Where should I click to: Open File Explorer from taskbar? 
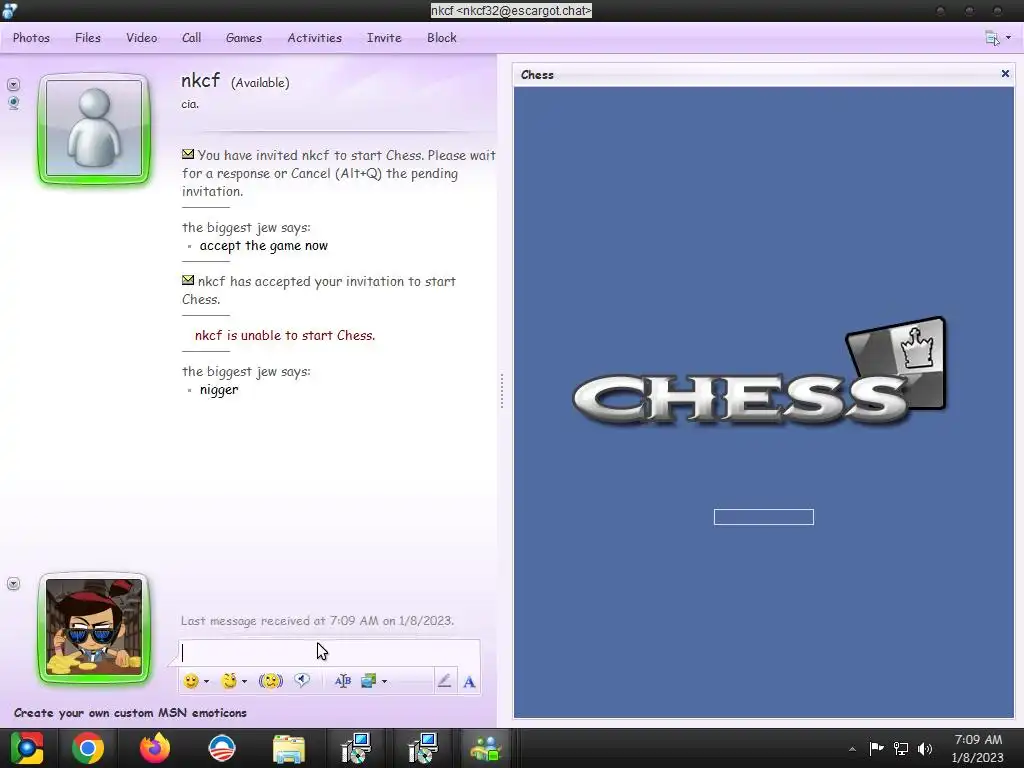pyautogui.click(x=289, y=748)
